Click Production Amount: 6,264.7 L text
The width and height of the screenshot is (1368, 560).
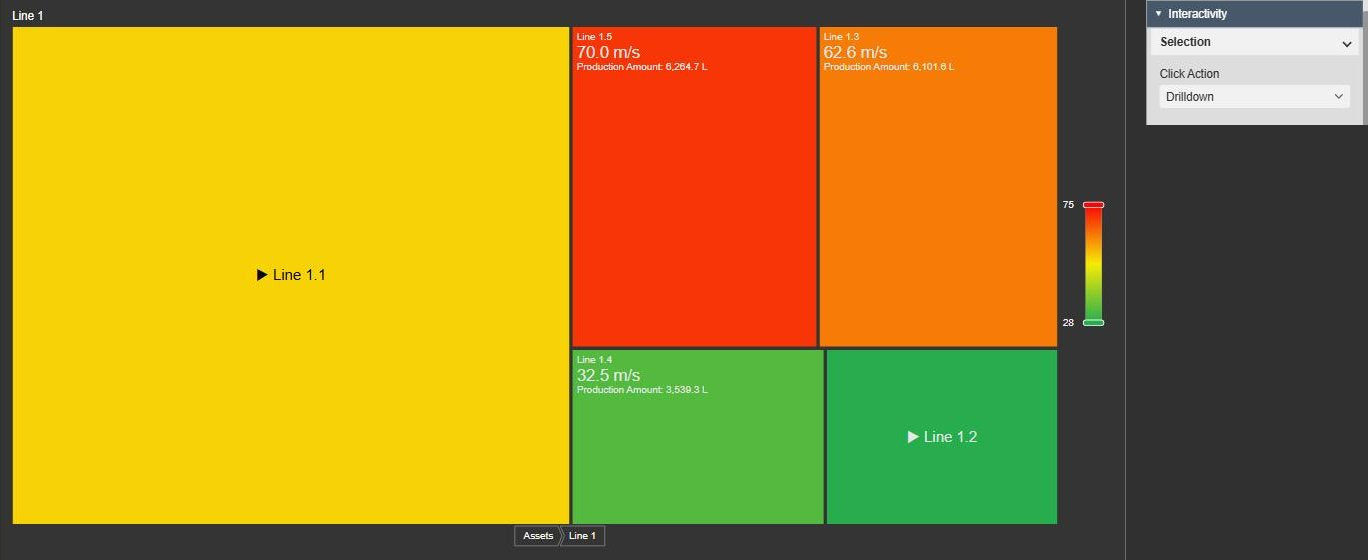642,67
